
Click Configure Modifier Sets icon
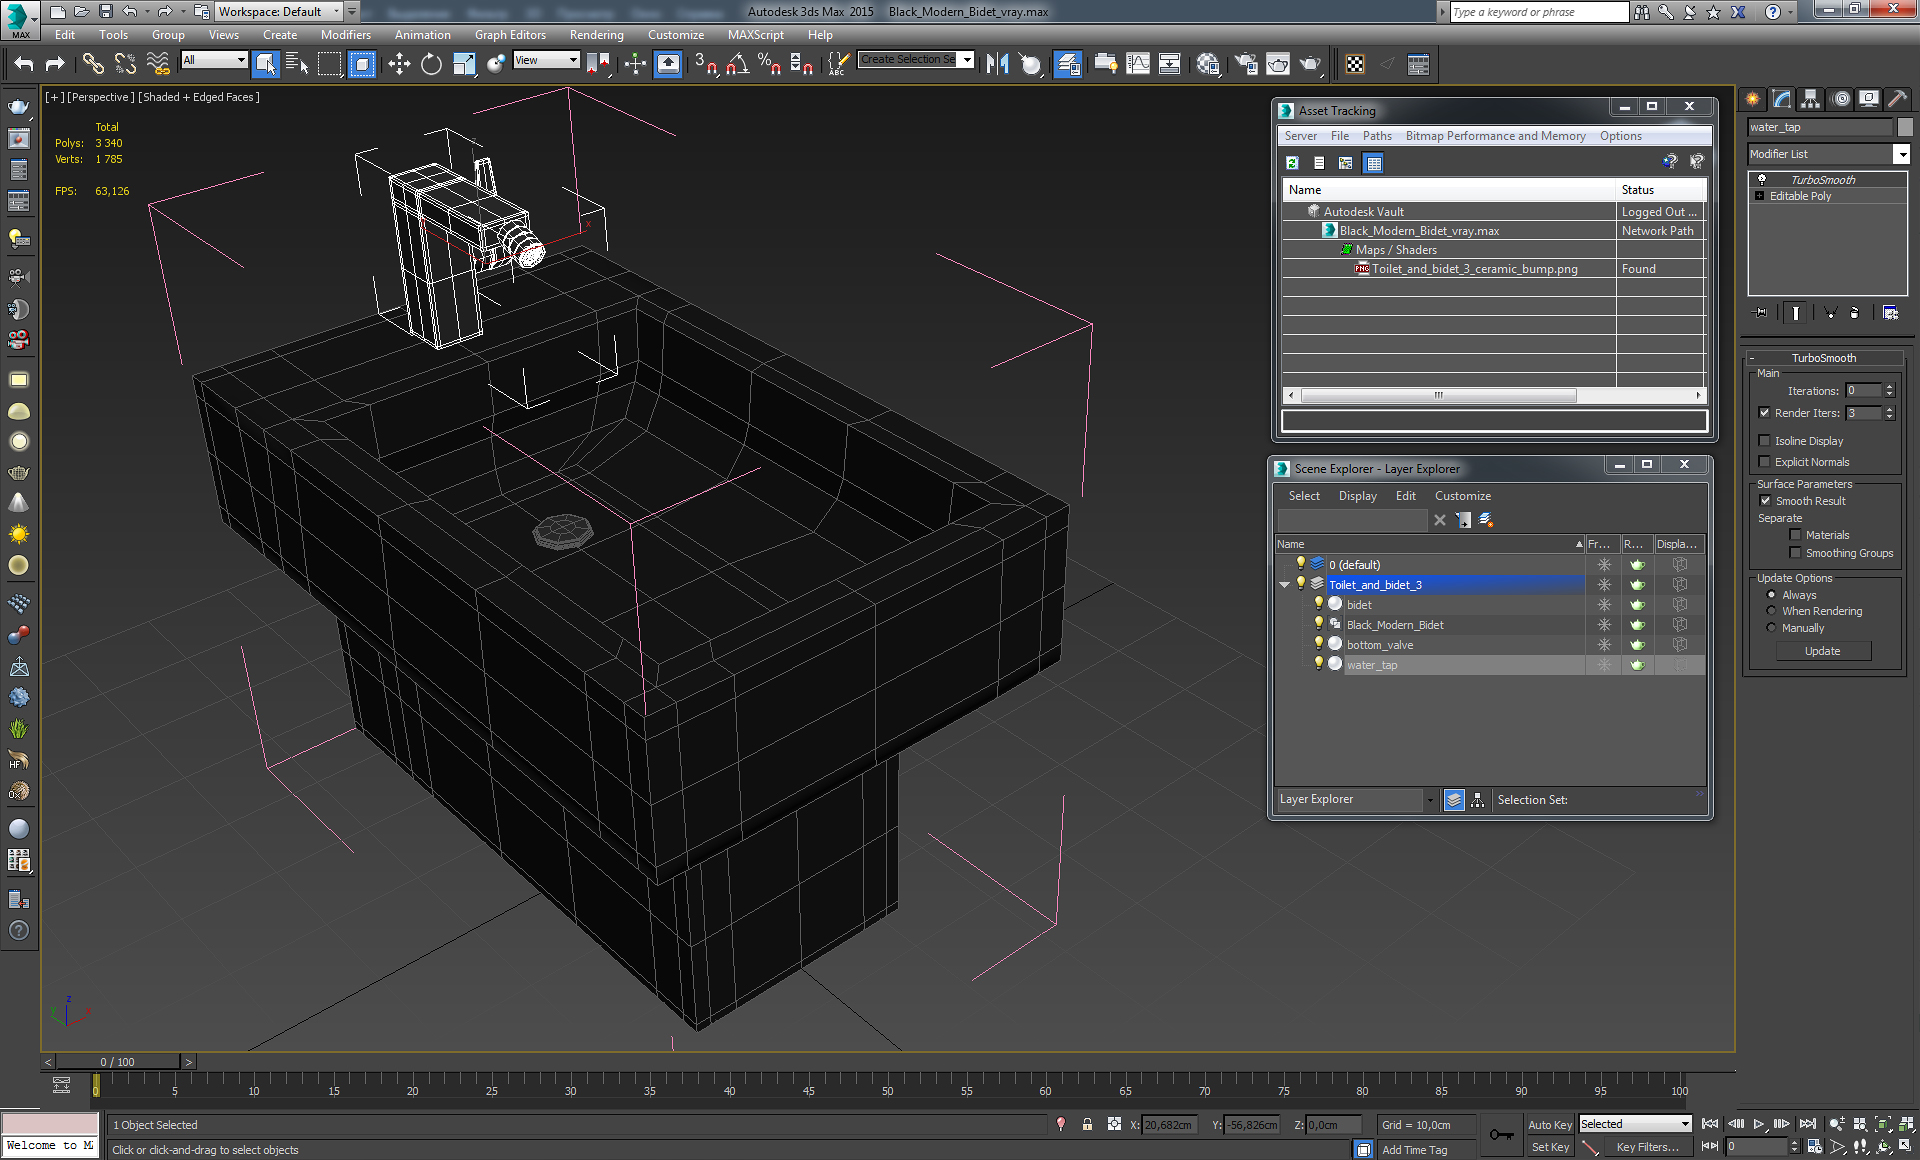point(1890,313)
